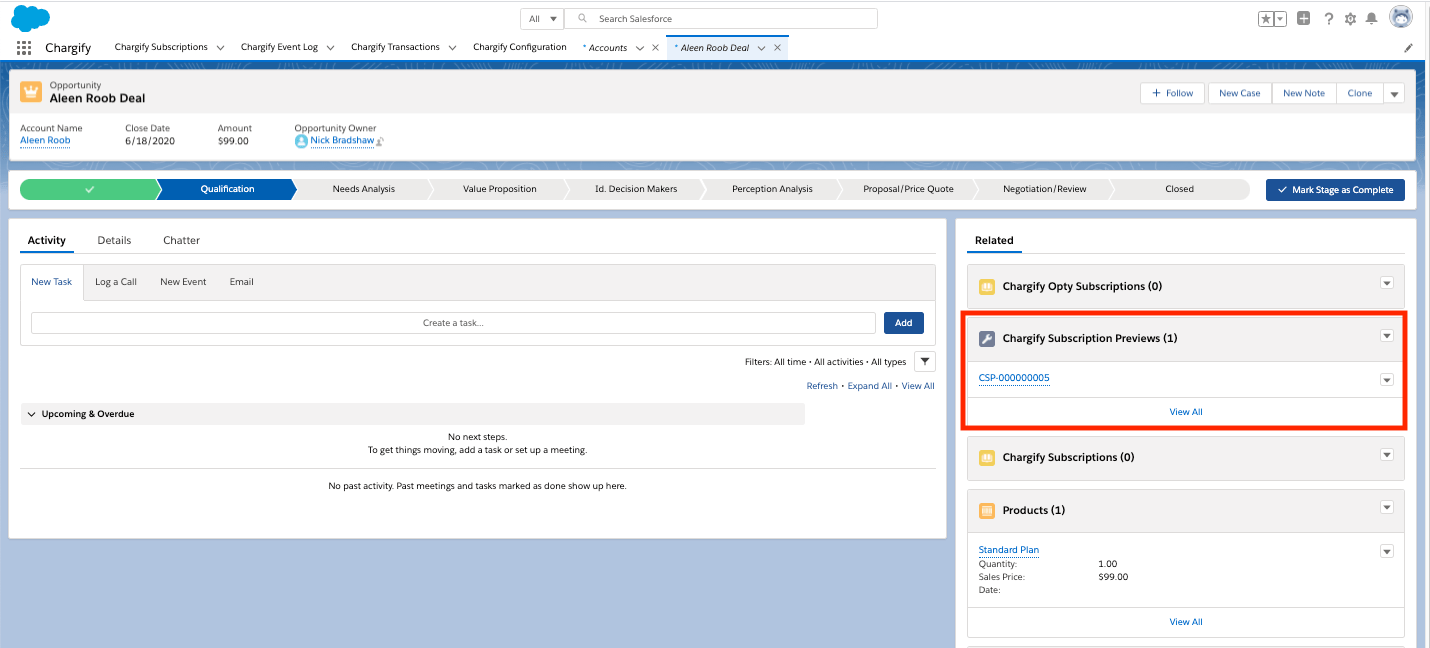
Task: Expand the Chargify Subscription Previews actions menu
Action: click(x=1386, y=337)
